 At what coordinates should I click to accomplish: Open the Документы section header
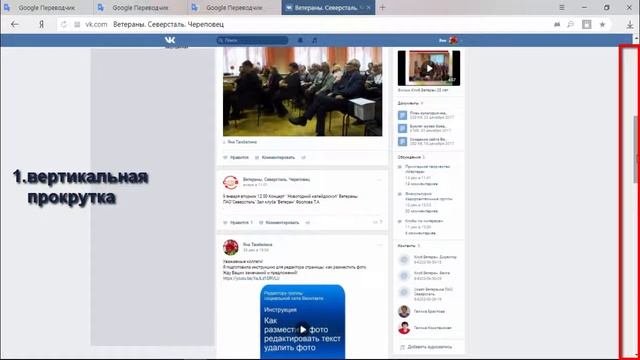(408, 103)
